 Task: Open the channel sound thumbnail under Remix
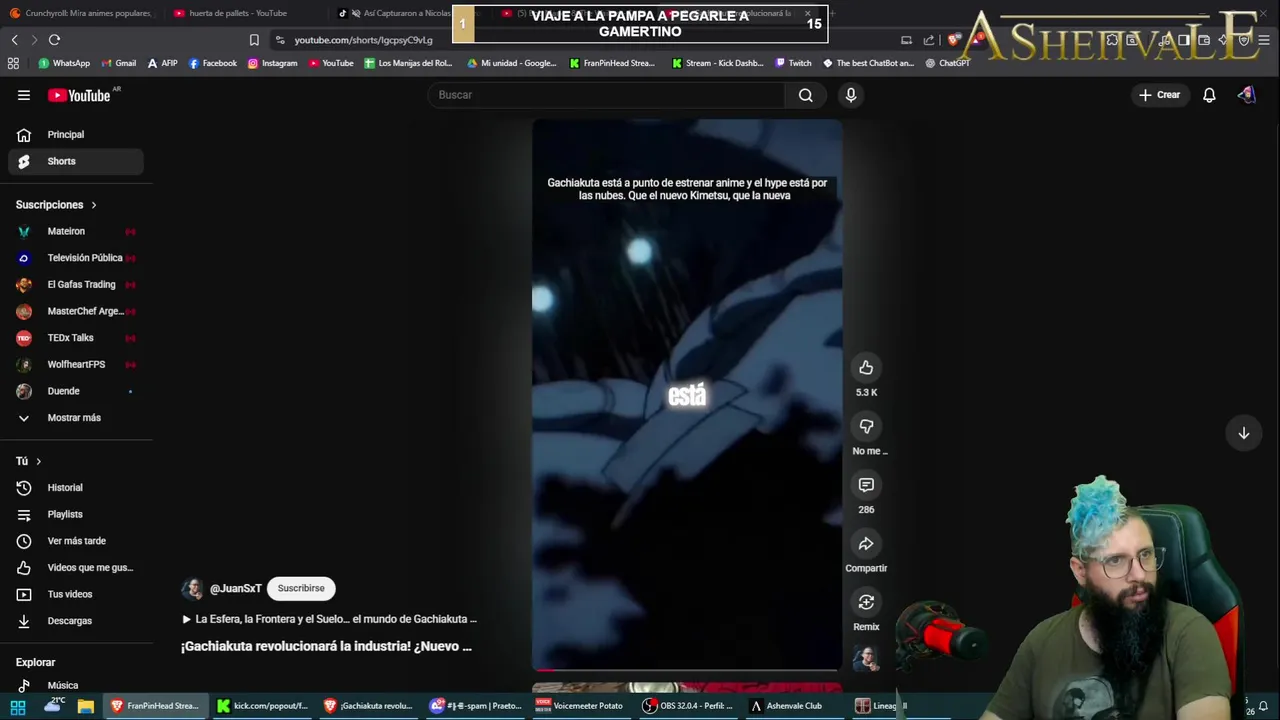pos(866,658)
